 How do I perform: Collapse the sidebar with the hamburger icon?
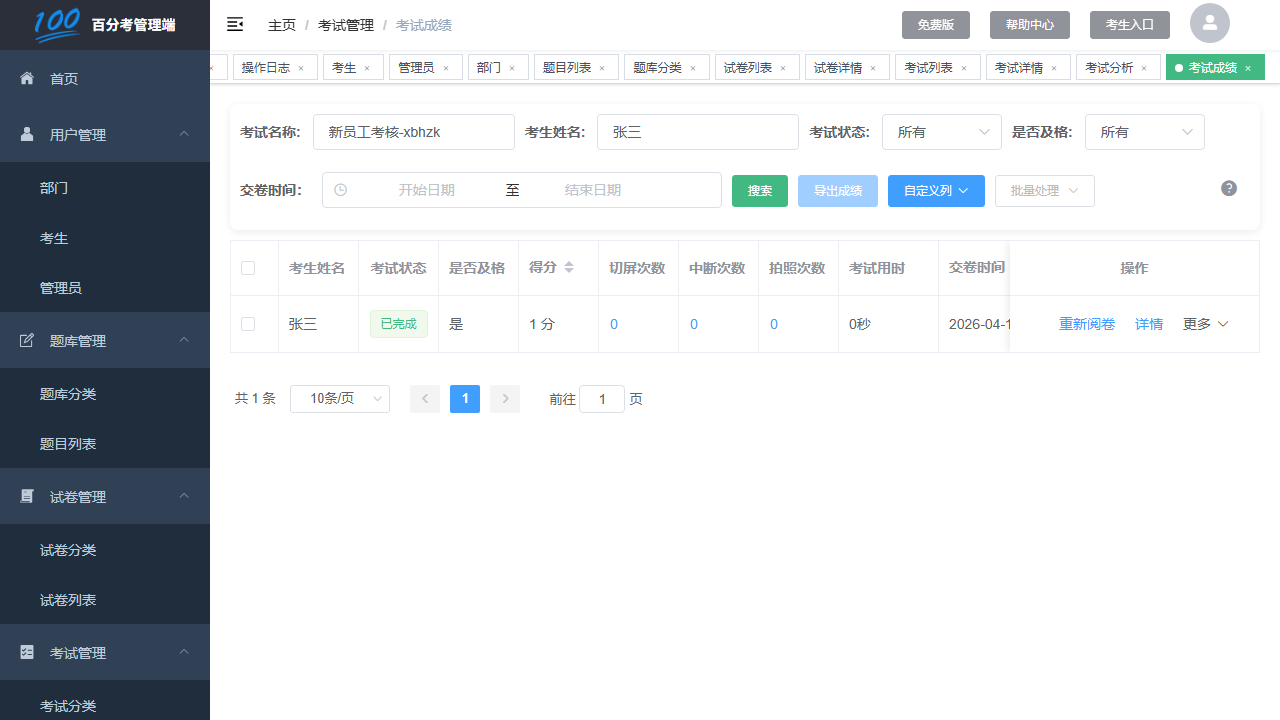pyautogui.click(x=235, y=24)
